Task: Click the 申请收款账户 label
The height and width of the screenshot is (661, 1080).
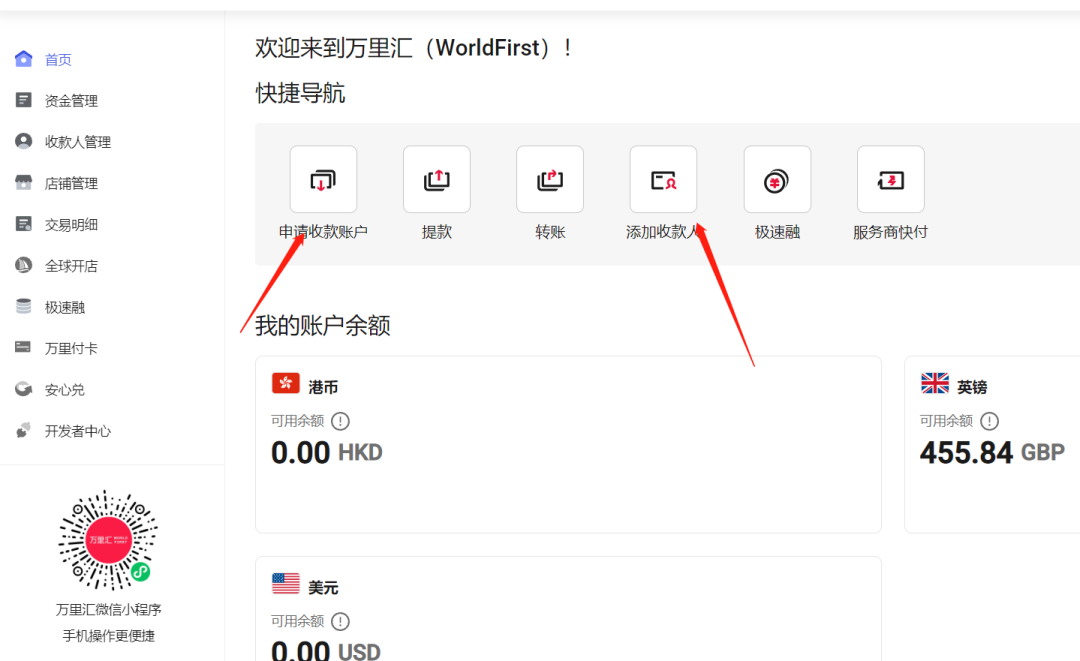Action: [x=323, y=232]
